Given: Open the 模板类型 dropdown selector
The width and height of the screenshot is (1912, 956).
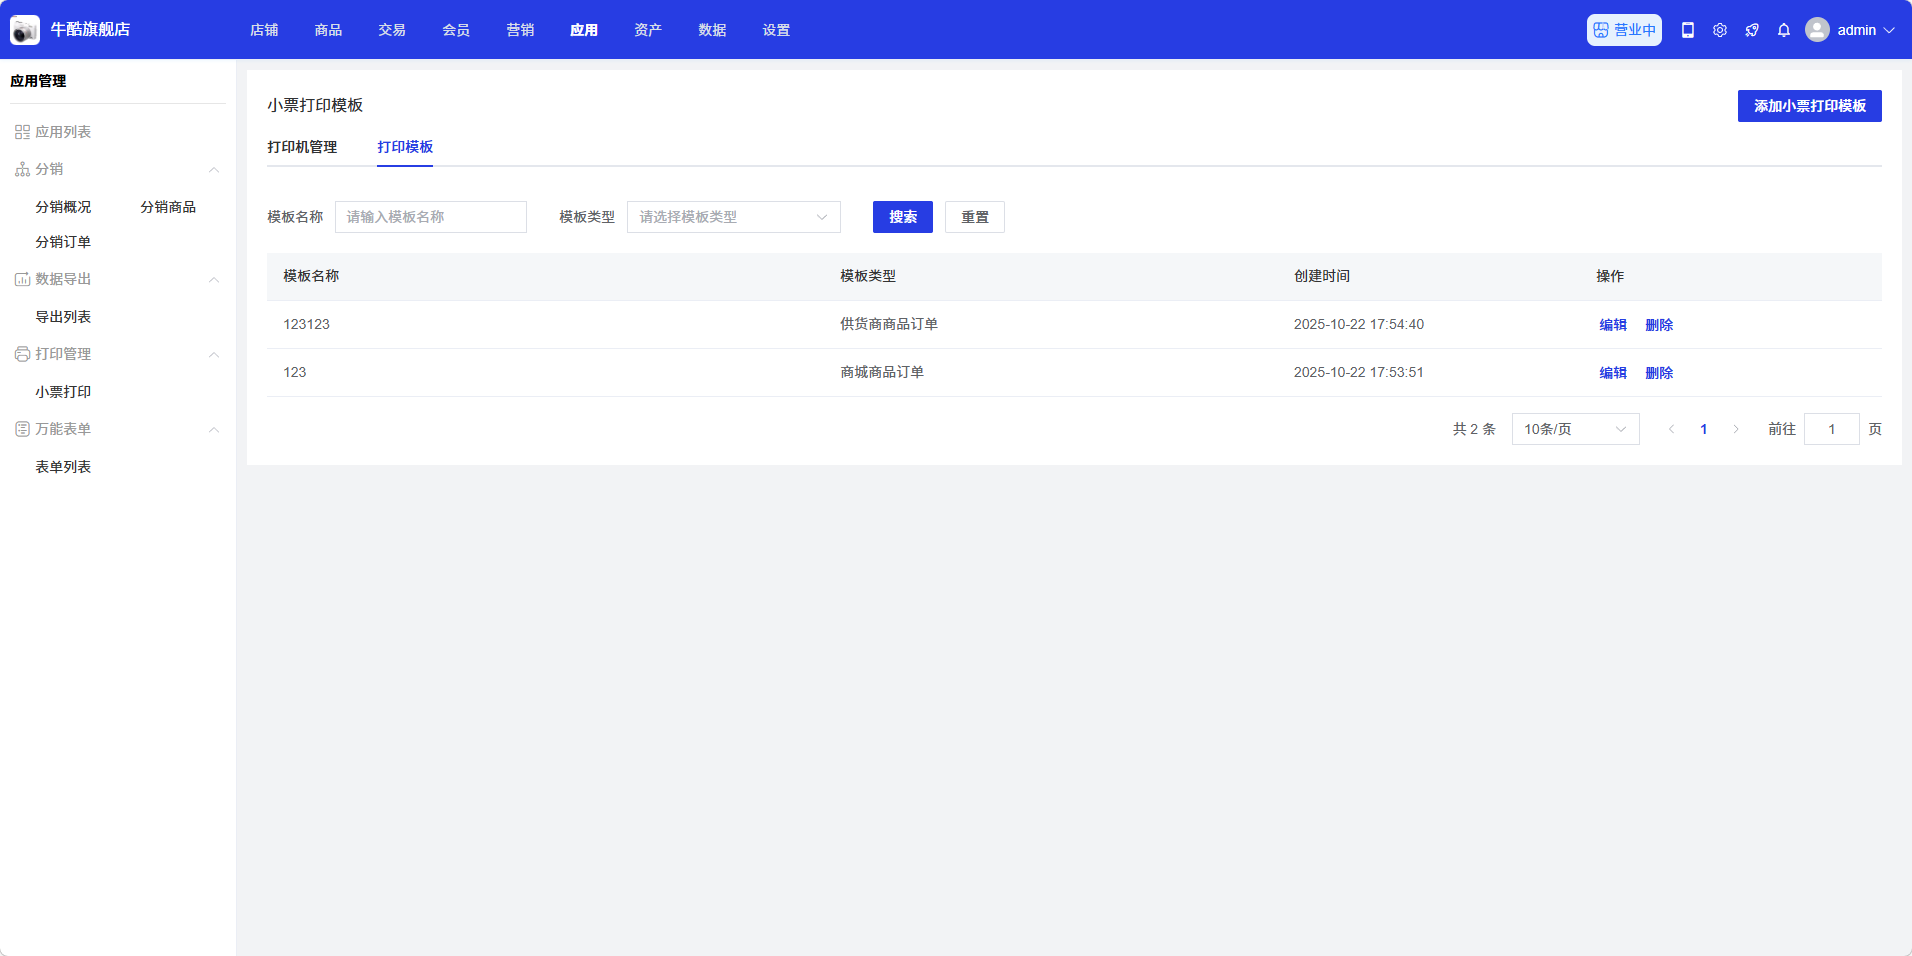Looking at the screenshot, I should (x=733, y=217).
